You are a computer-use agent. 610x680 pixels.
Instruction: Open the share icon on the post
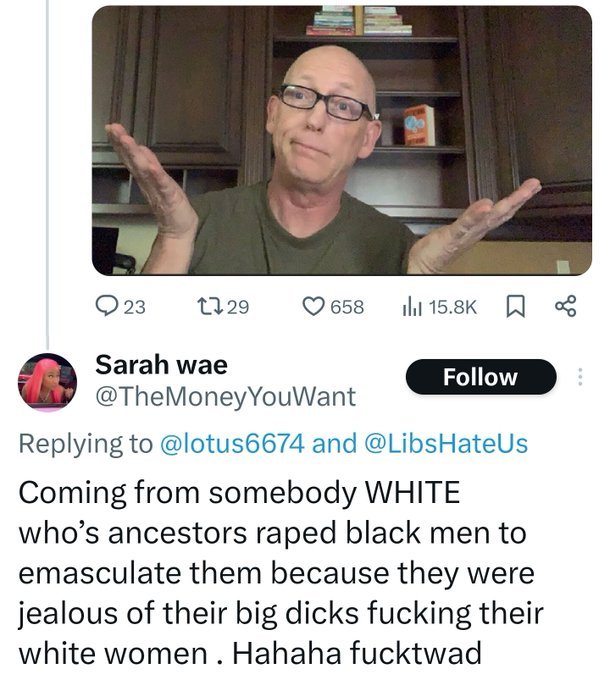point(566,306)
